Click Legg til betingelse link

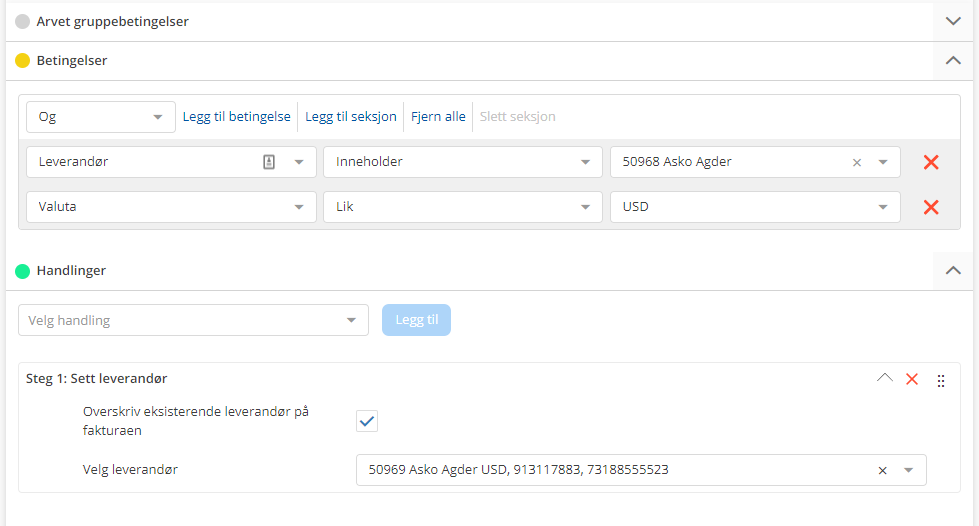tap(236, 117)
